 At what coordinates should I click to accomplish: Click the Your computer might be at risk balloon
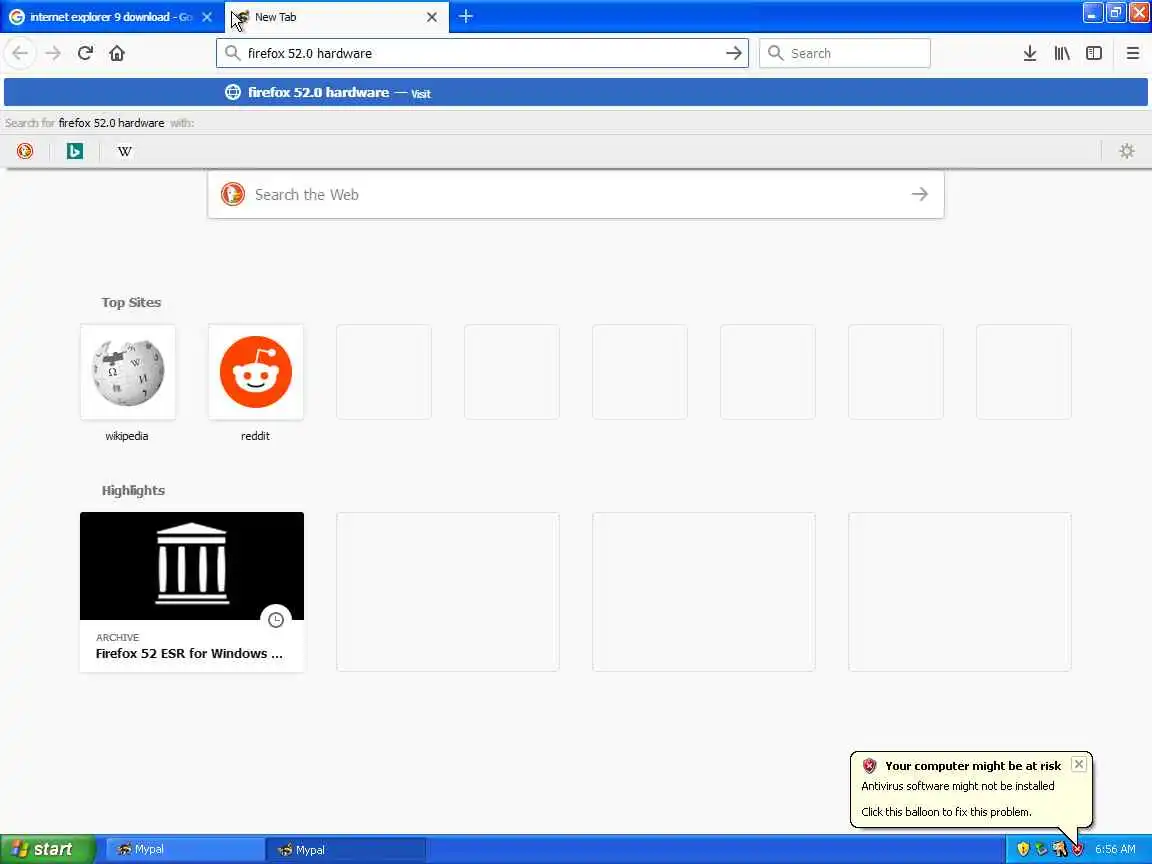point(971,789)
